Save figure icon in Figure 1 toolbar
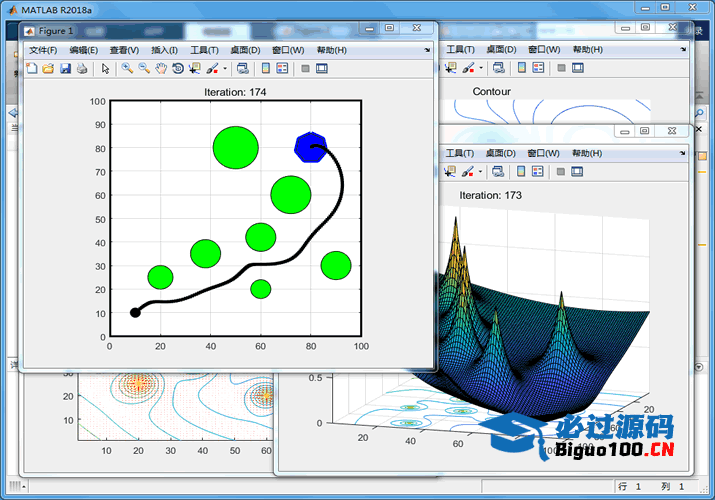 click(65, 68)
